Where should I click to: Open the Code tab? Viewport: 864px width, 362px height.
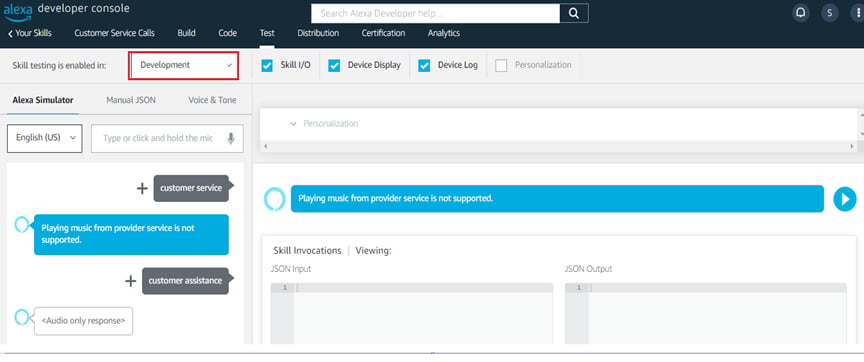tap(228, 33)
